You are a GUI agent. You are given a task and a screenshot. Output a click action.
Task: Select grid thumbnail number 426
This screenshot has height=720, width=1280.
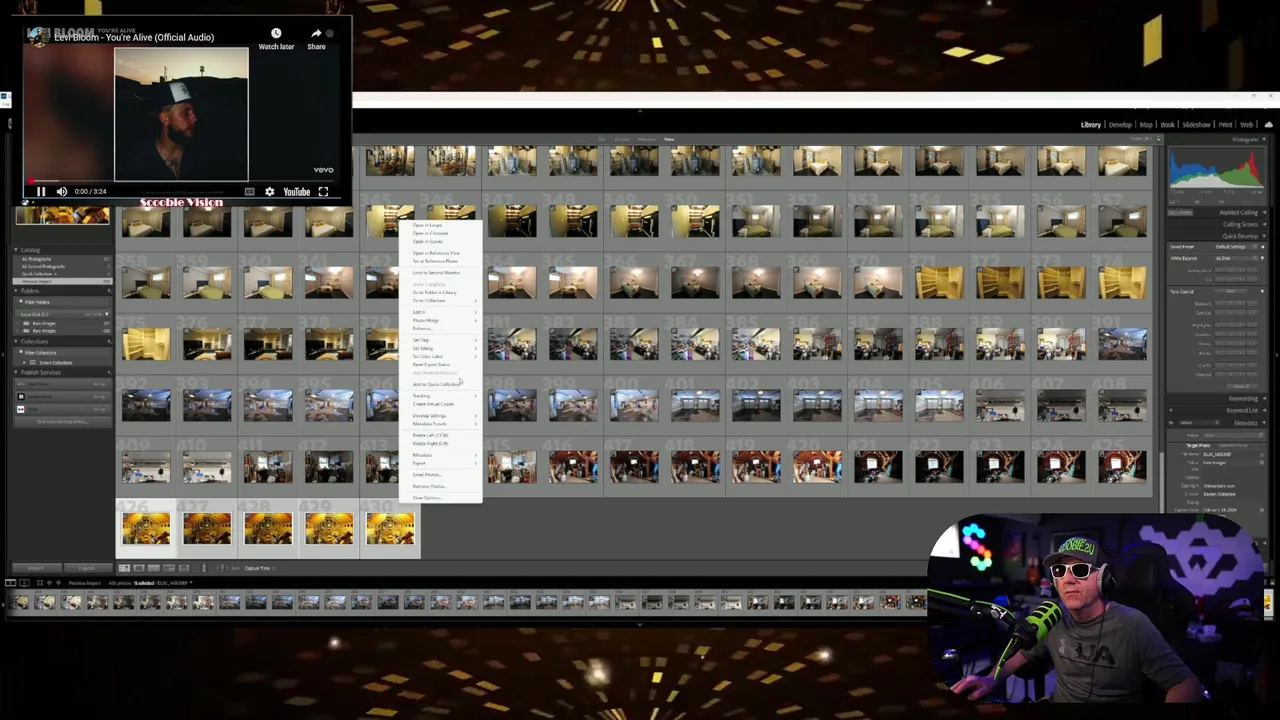tap(146, 528)
